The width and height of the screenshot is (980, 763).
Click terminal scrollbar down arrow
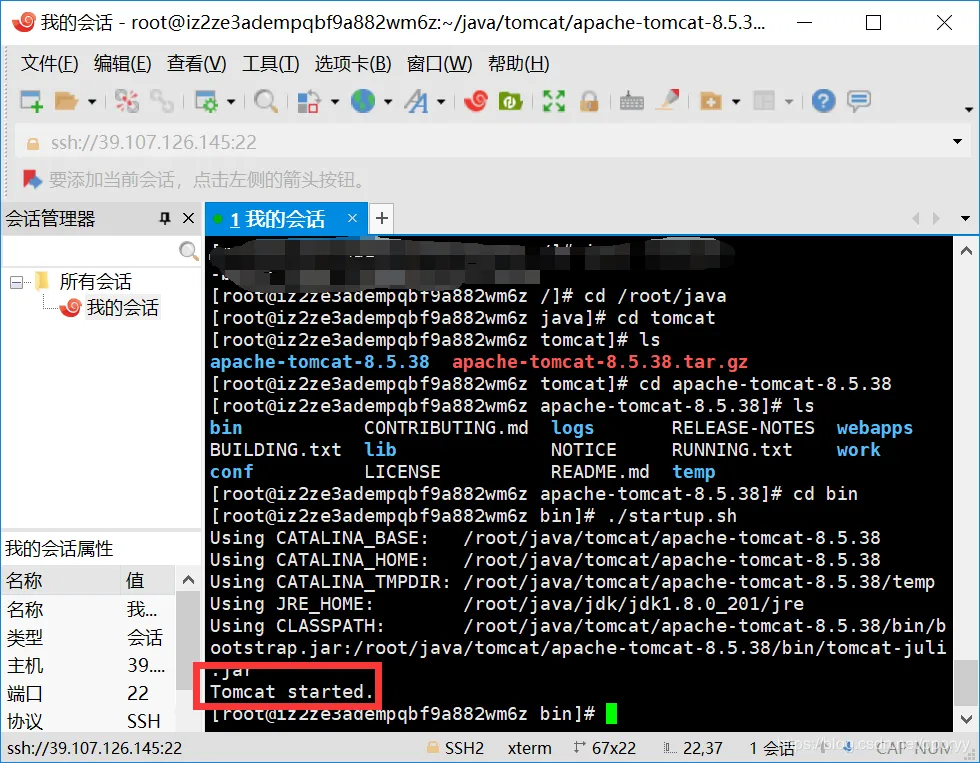click(x=966, y=719)
